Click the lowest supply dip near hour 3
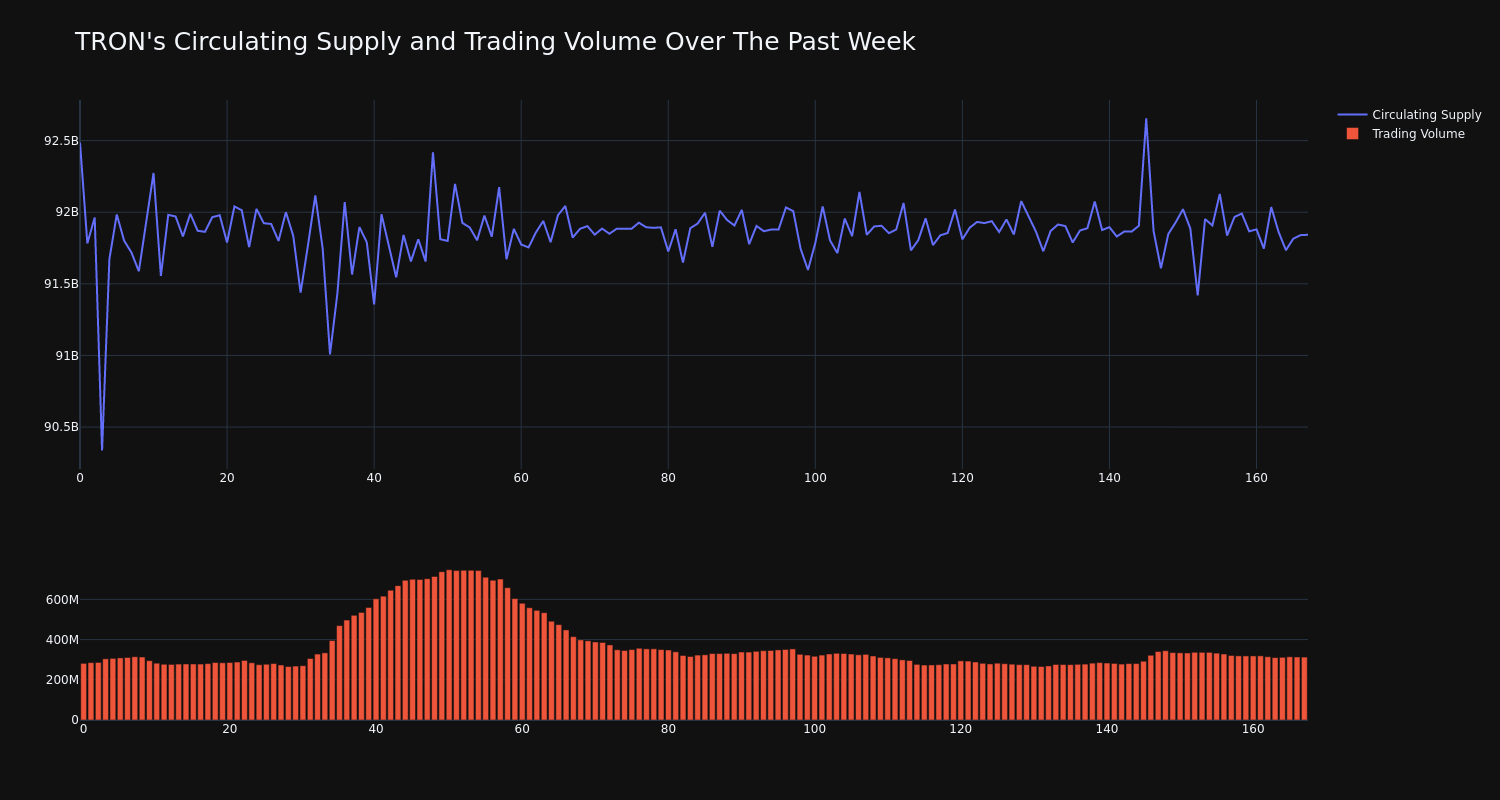This screenshot has height=800, width=1500. click(x=102, y=449)
